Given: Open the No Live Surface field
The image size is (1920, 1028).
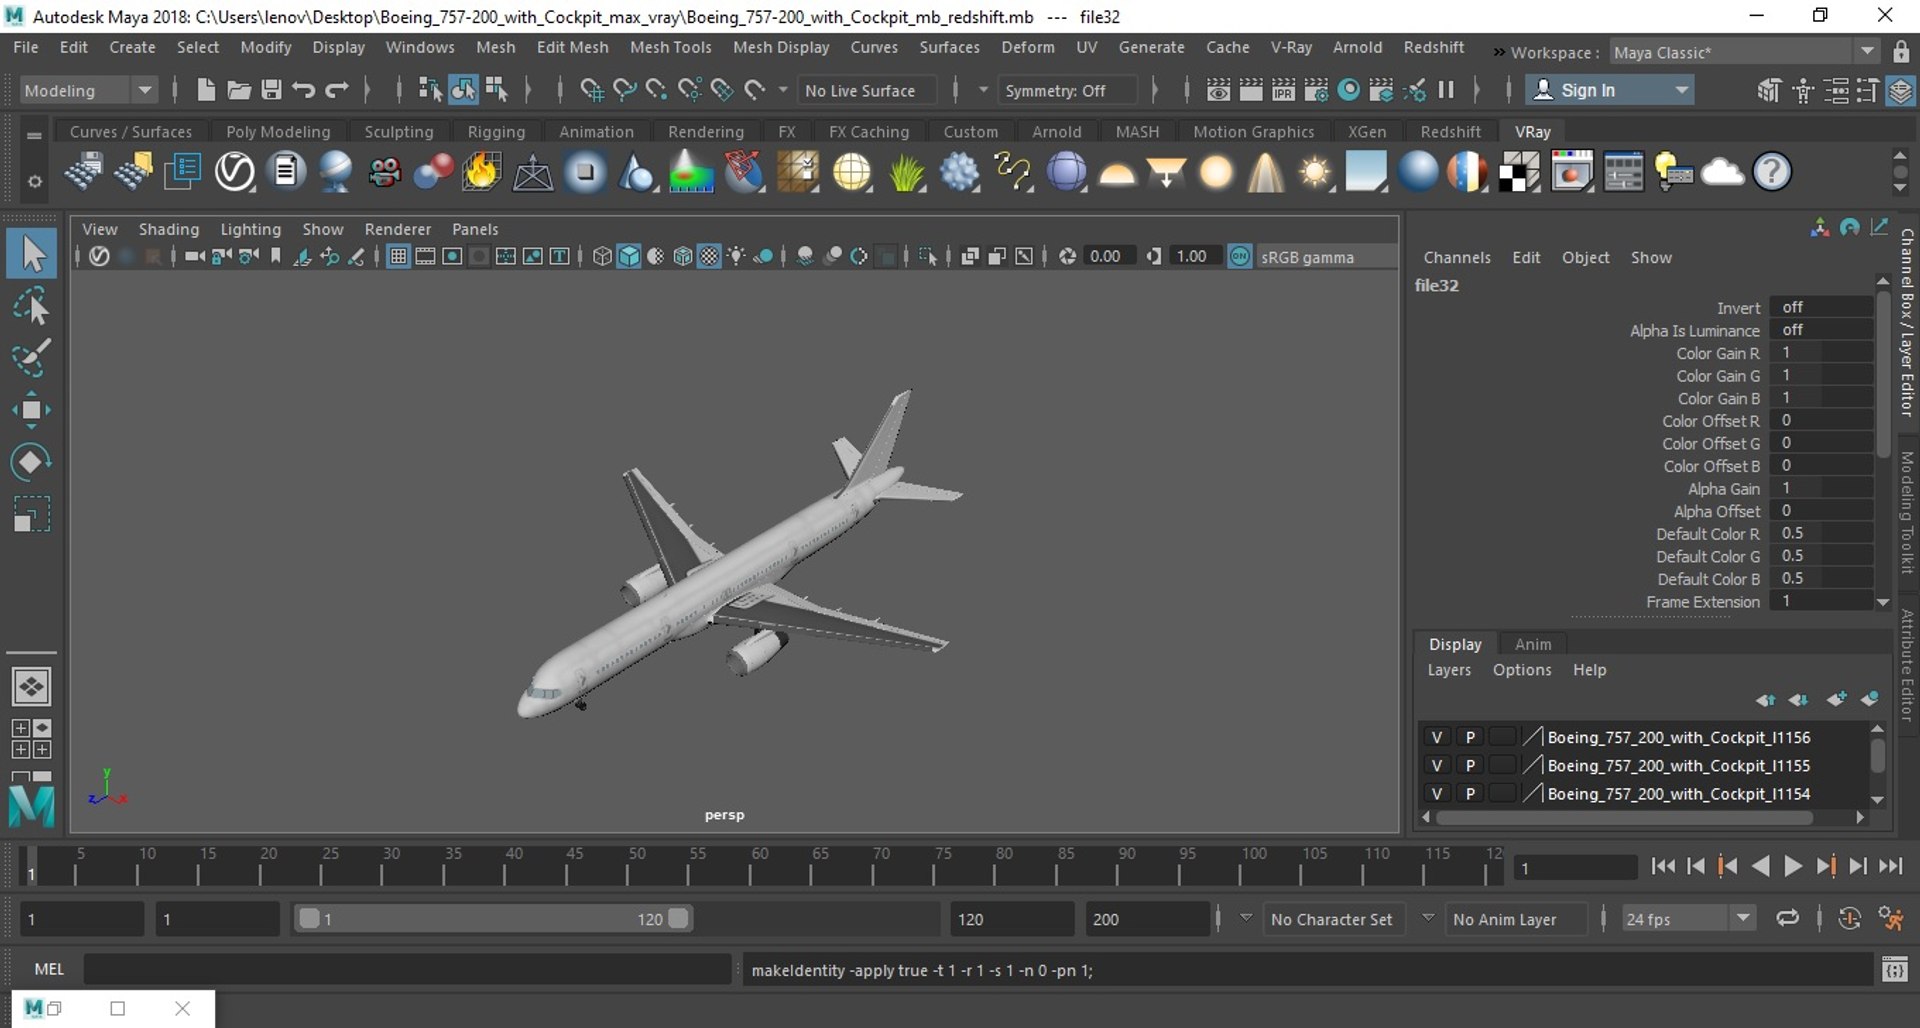Looking at the screenshot, I should 867,90.
